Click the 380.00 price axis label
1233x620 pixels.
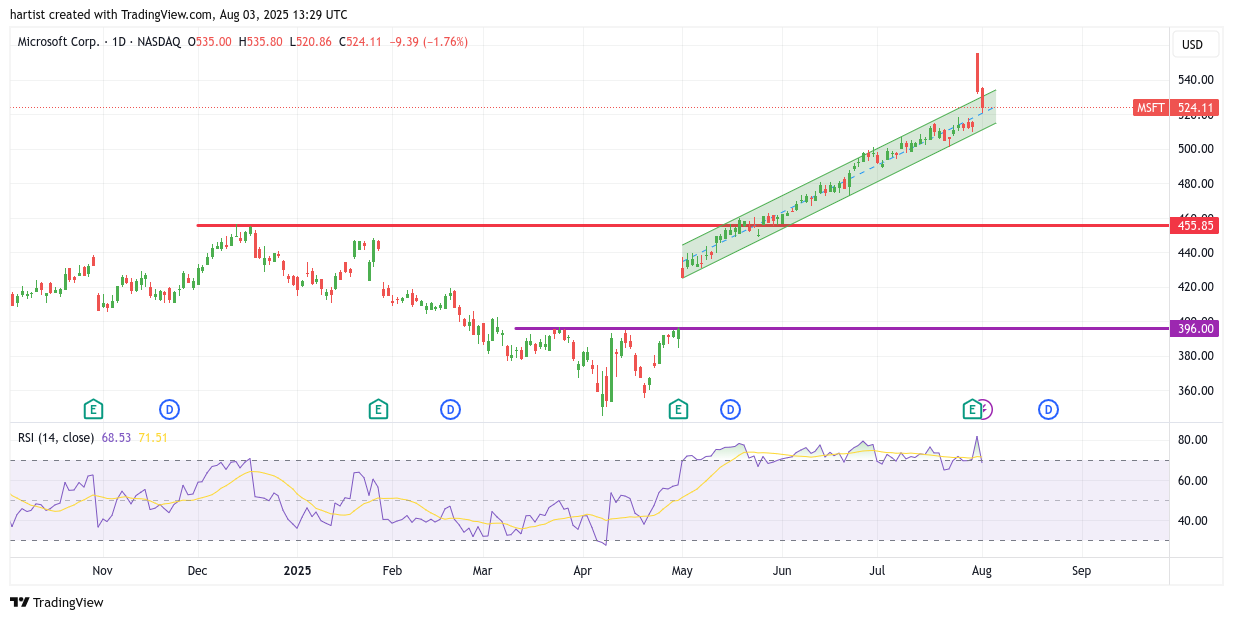coord(1195,356)
